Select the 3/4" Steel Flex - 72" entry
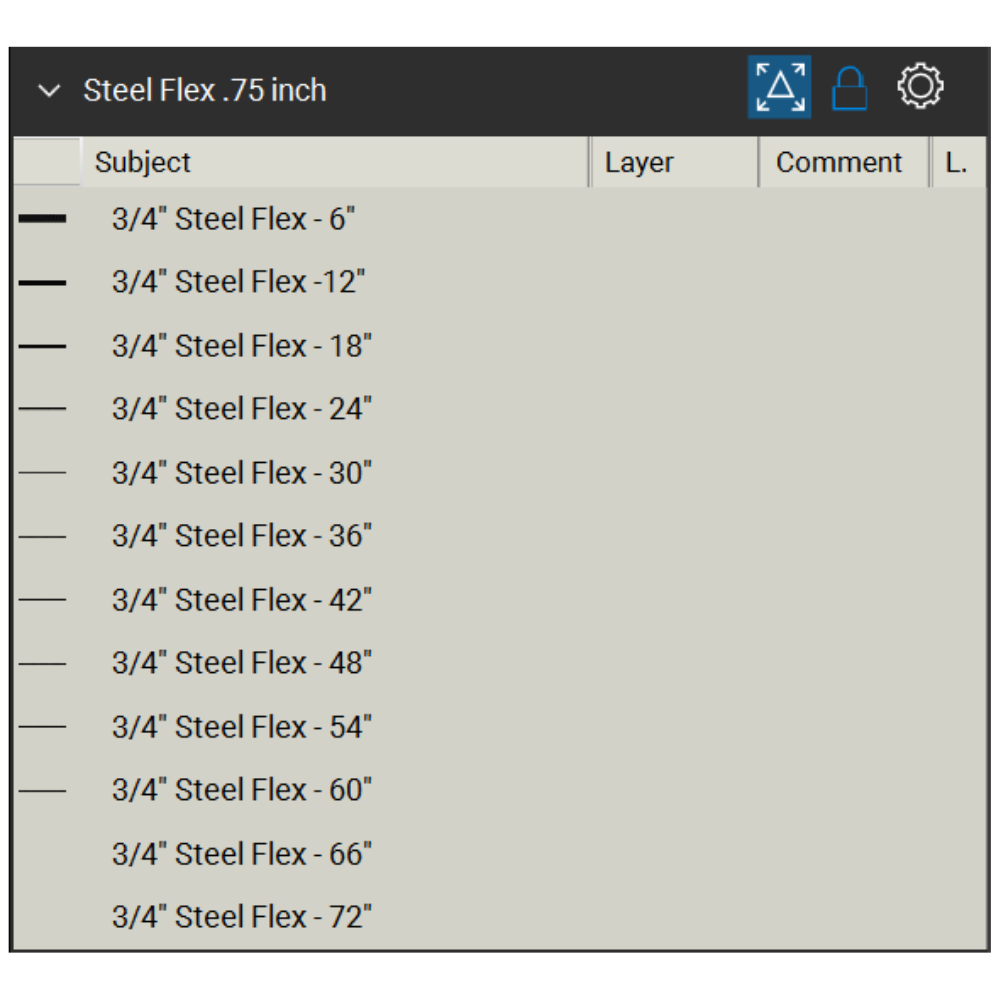 (x=242, y=917)
